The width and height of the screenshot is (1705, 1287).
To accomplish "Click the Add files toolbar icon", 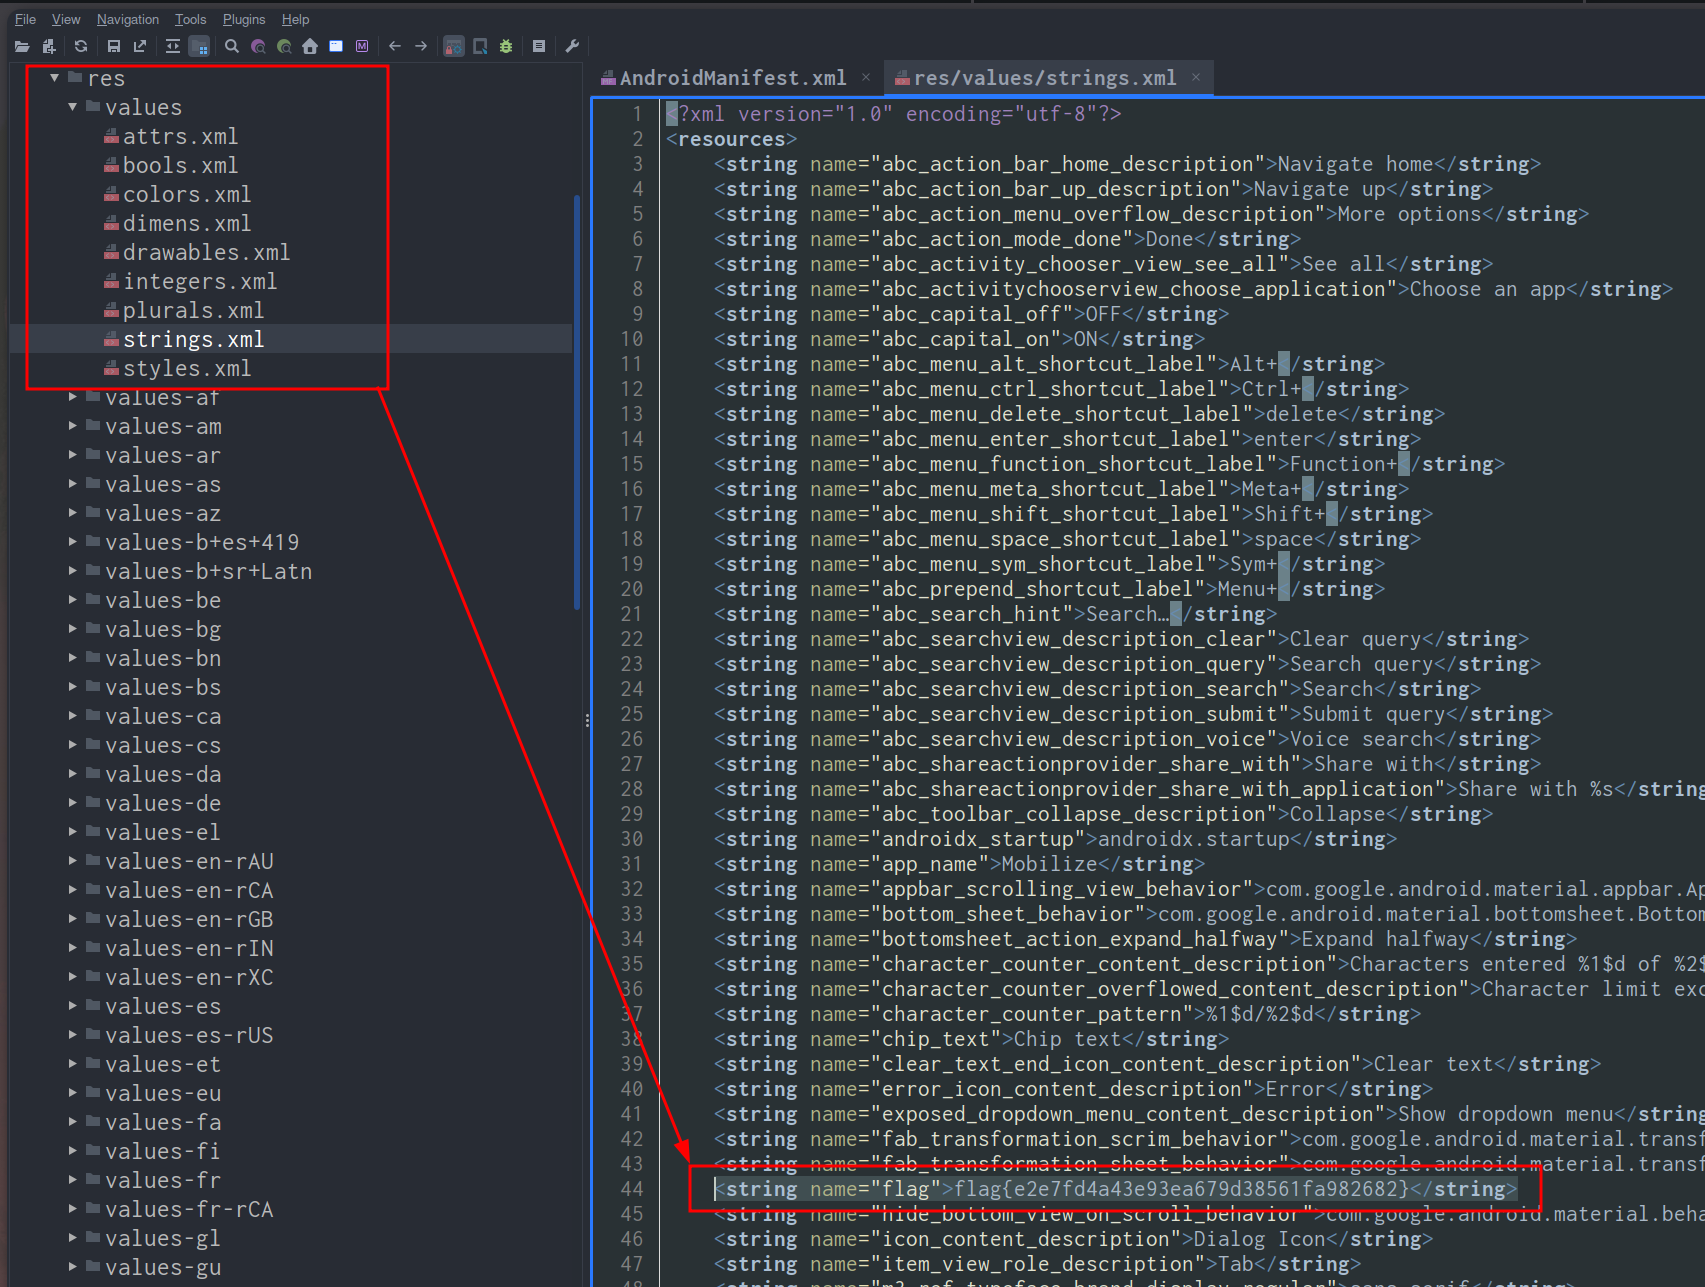I will (x=48, y=46).
